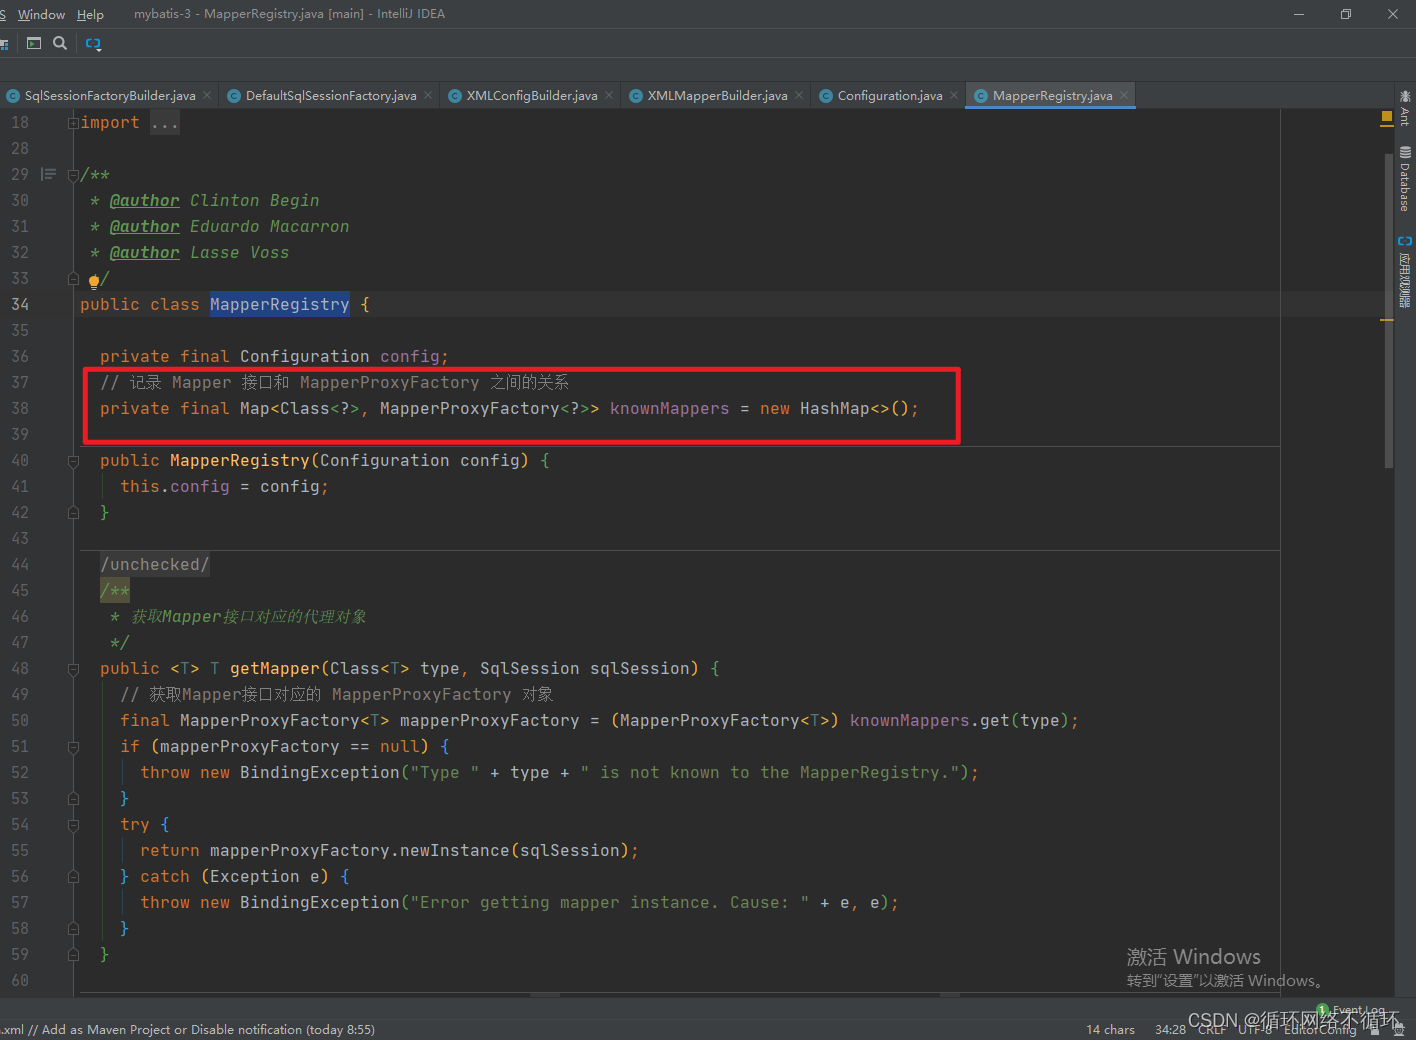The image size is (1416, 1040).
Task: Open Search Everywhere magnifier icon
Action: [60, 43]
